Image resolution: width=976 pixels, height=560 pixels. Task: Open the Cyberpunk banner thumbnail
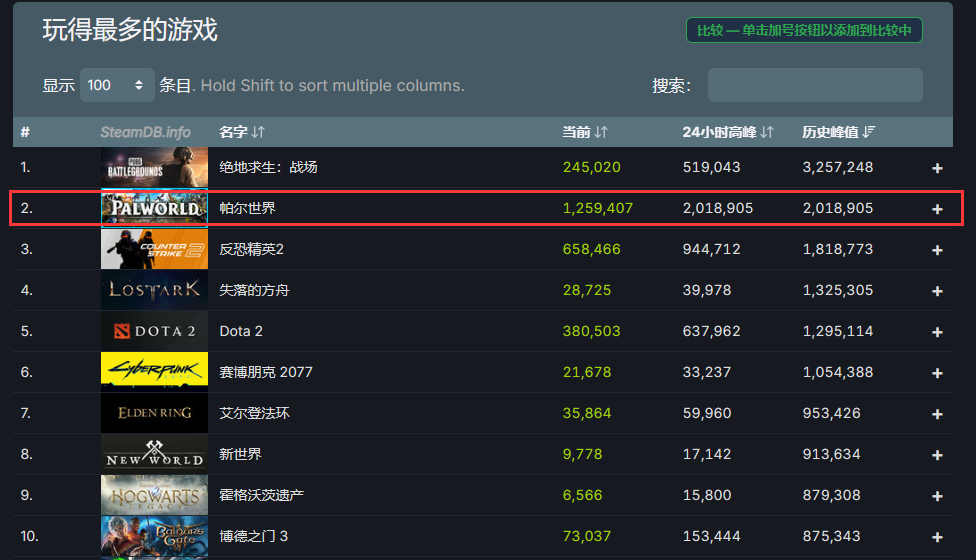tap(154, 372)
